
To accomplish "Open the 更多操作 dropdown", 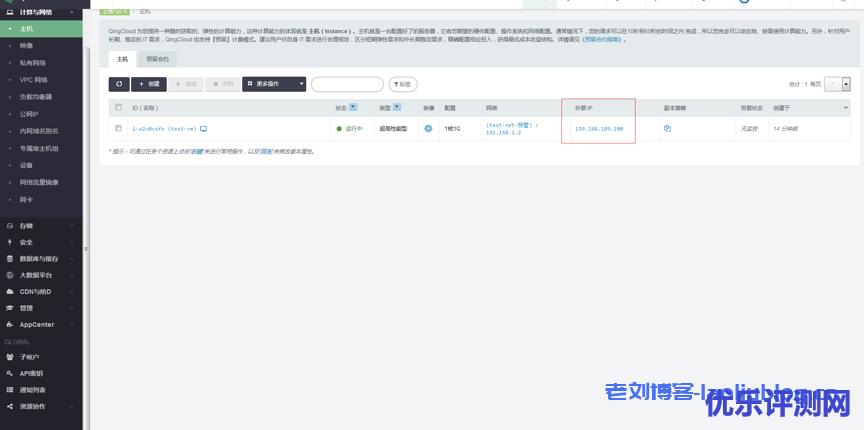I will point(274,84).
